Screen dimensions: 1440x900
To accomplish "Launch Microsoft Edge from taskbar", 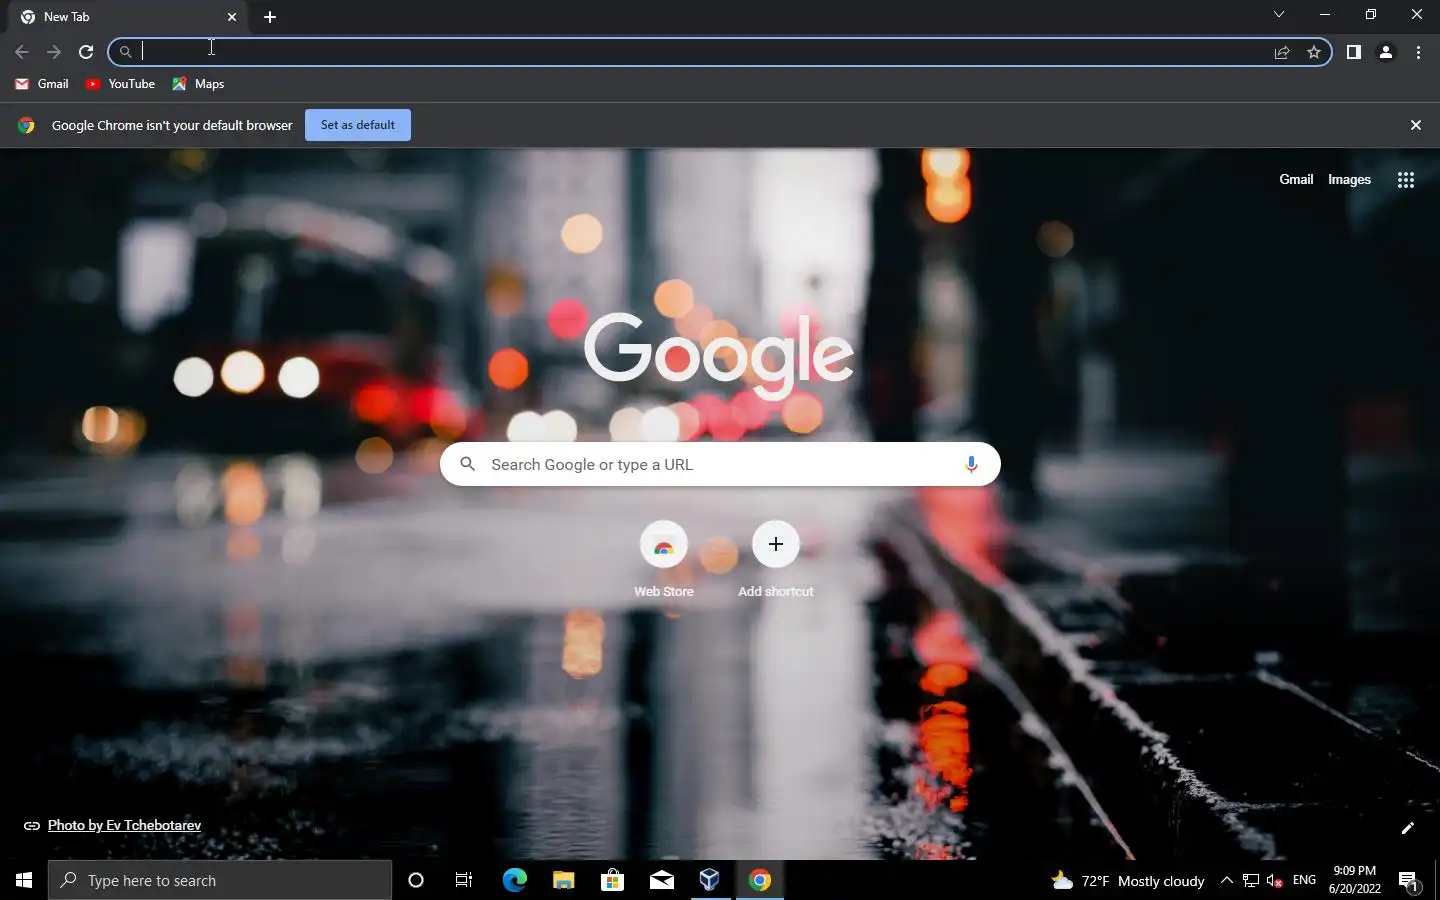I will 514,880.
